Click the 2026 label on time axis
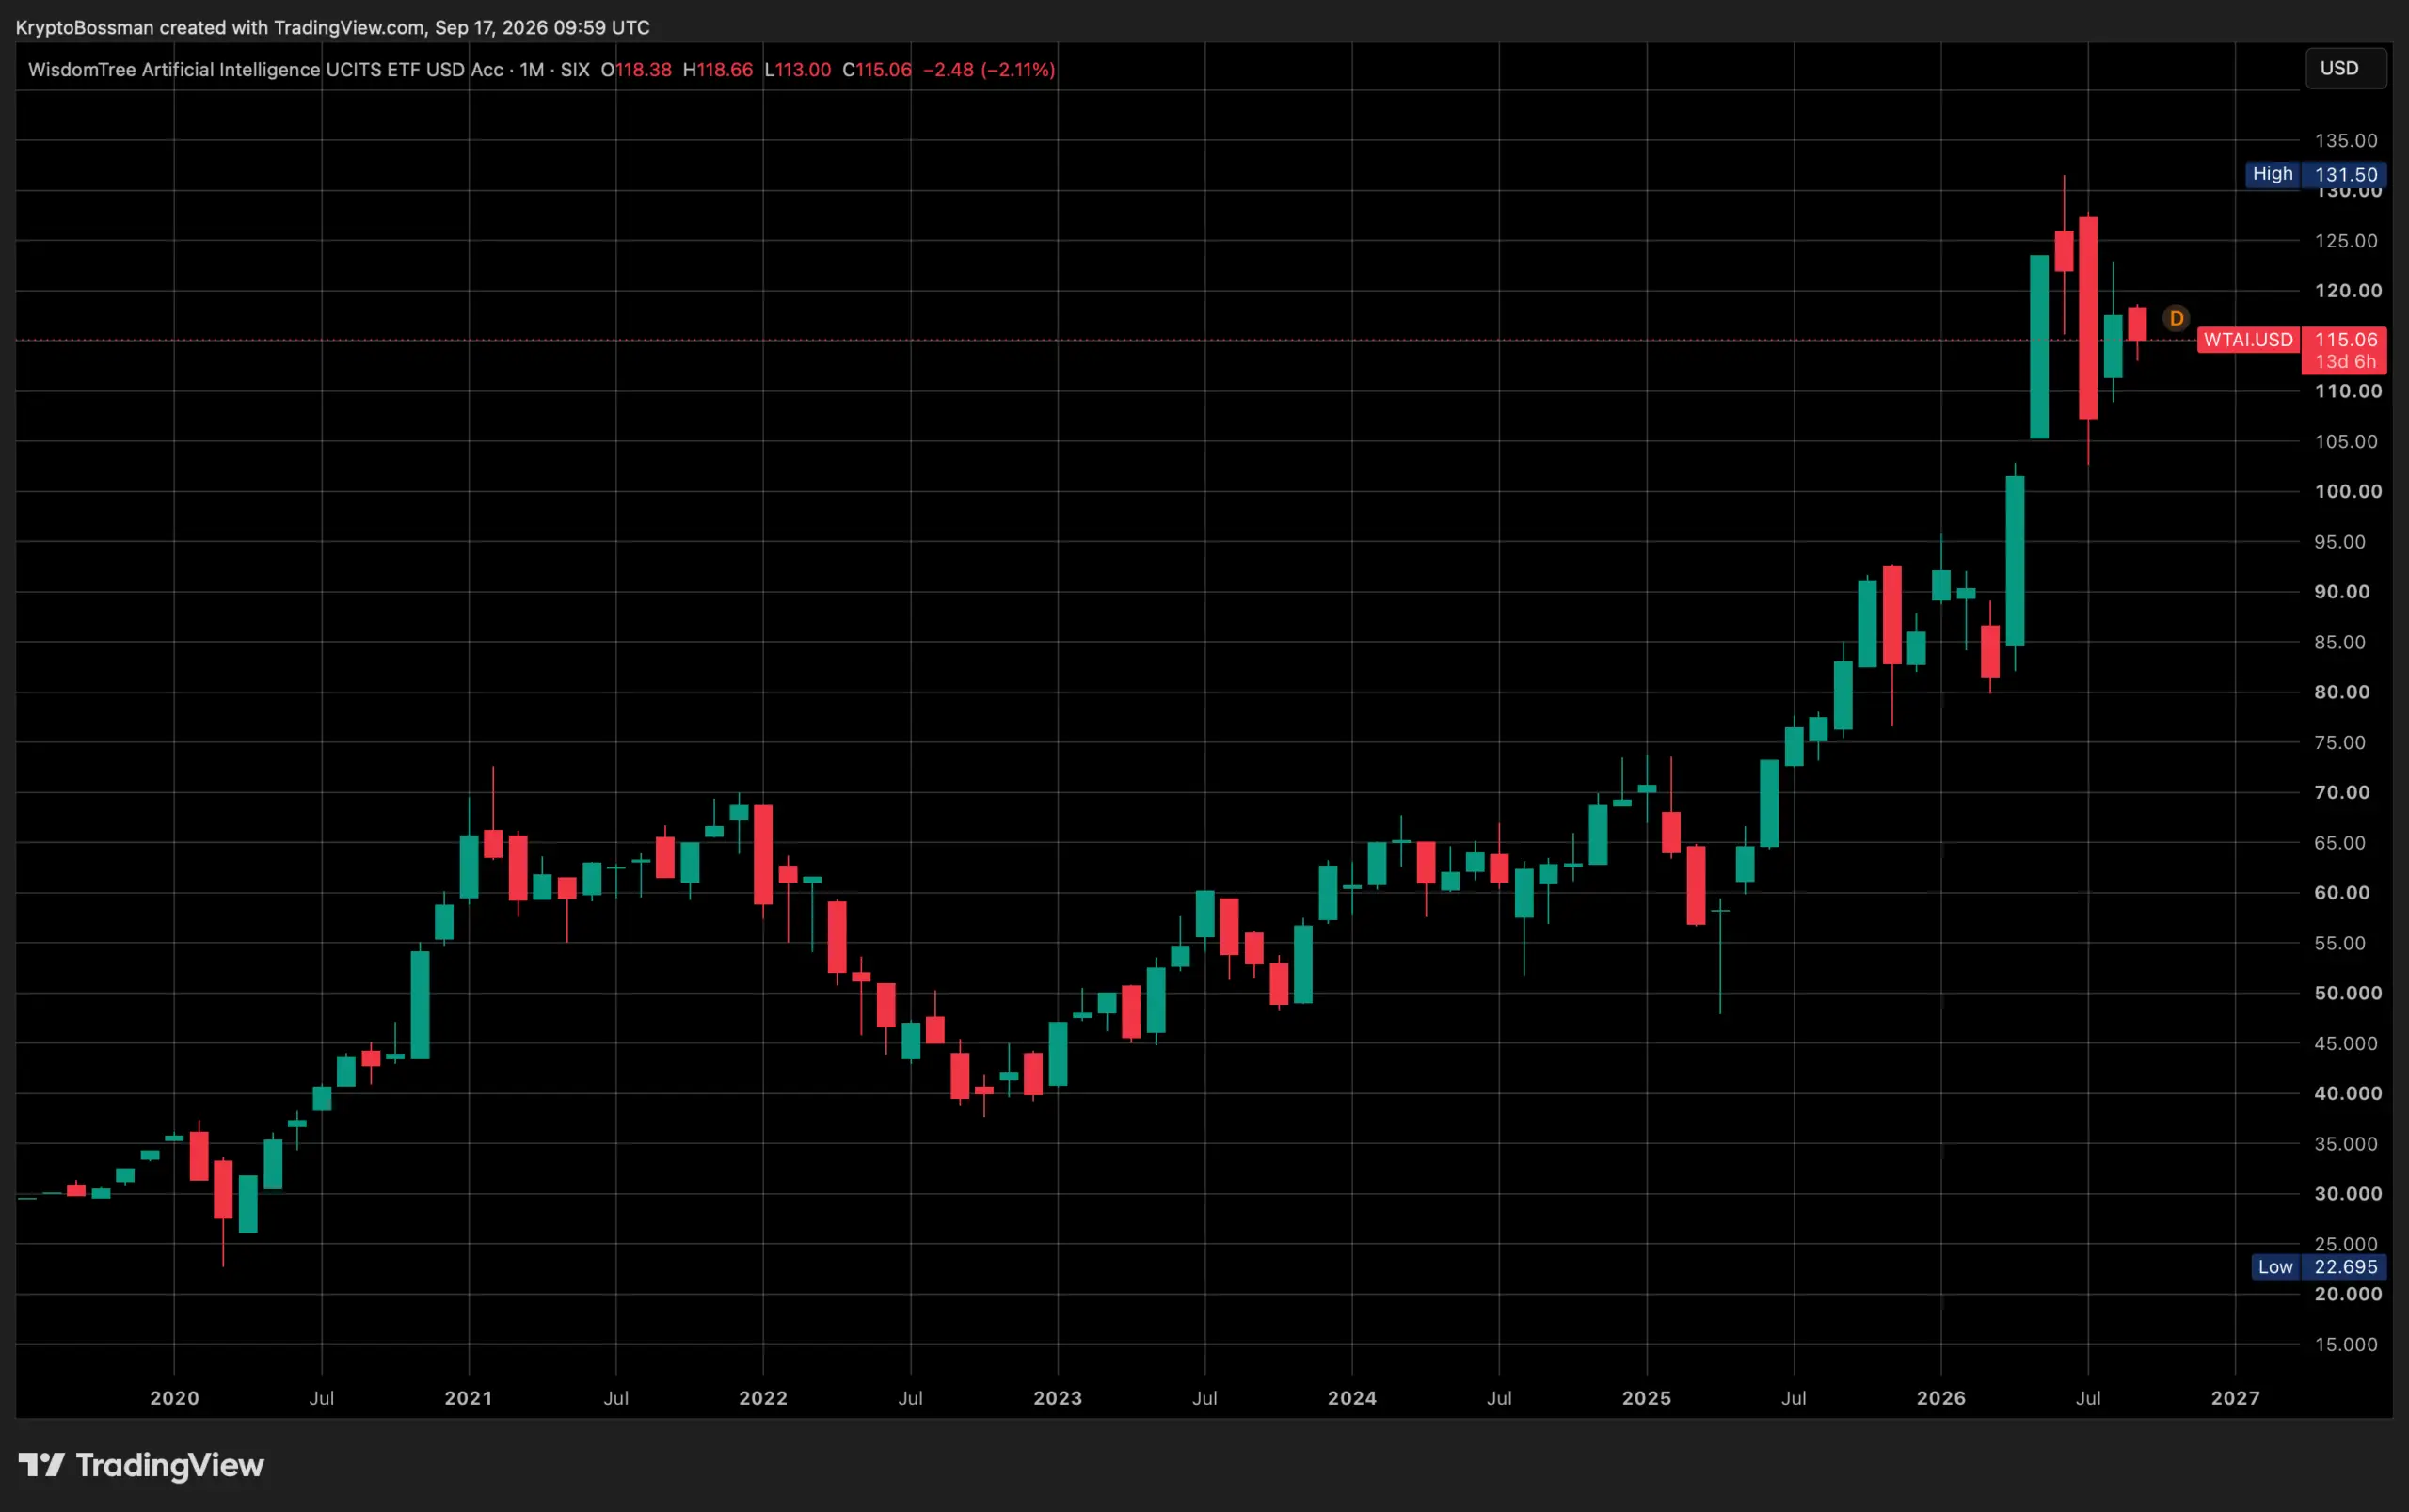Viewport: 2409px width, 1512px height. 1941,1398
